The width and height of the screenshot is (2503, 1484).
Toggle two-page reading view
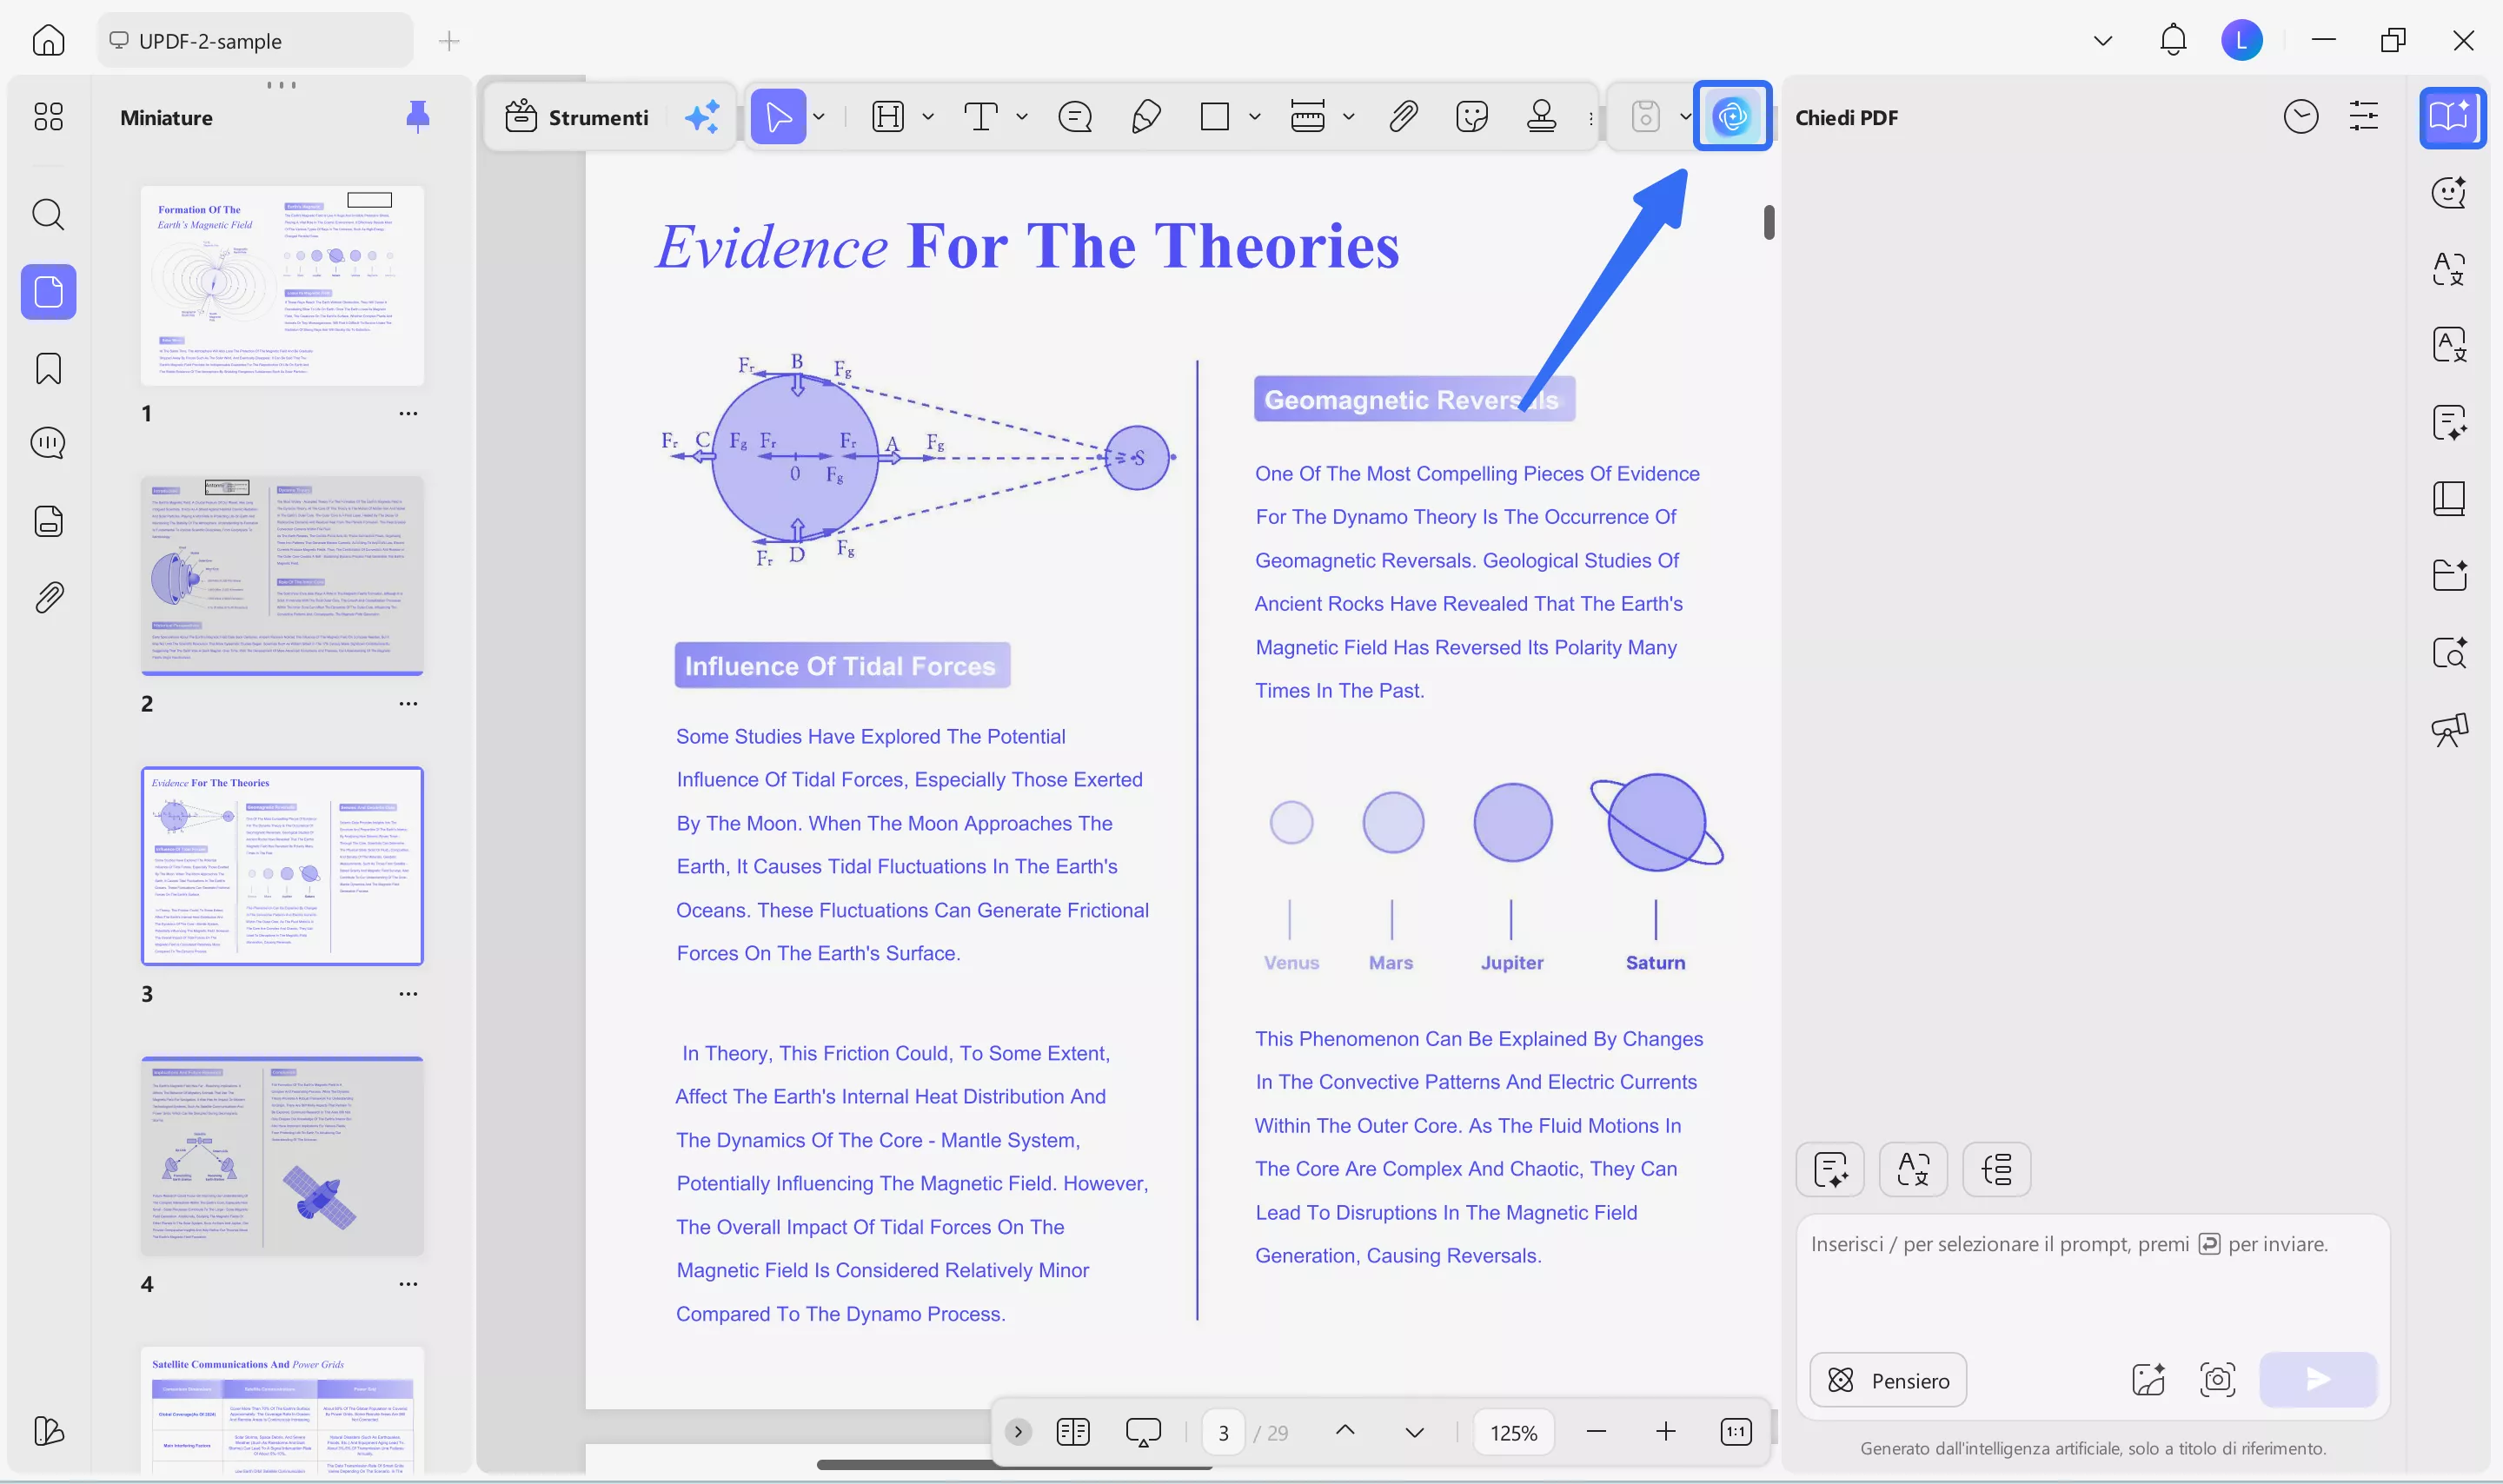coord(1071,1431)
